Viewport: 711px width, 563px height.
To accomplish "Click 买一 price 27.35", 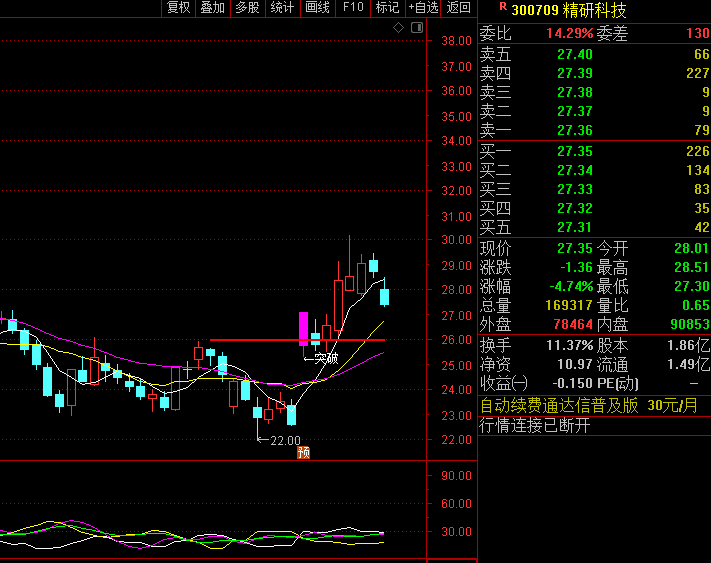I will pyautogui.click(x=575, y=151).
